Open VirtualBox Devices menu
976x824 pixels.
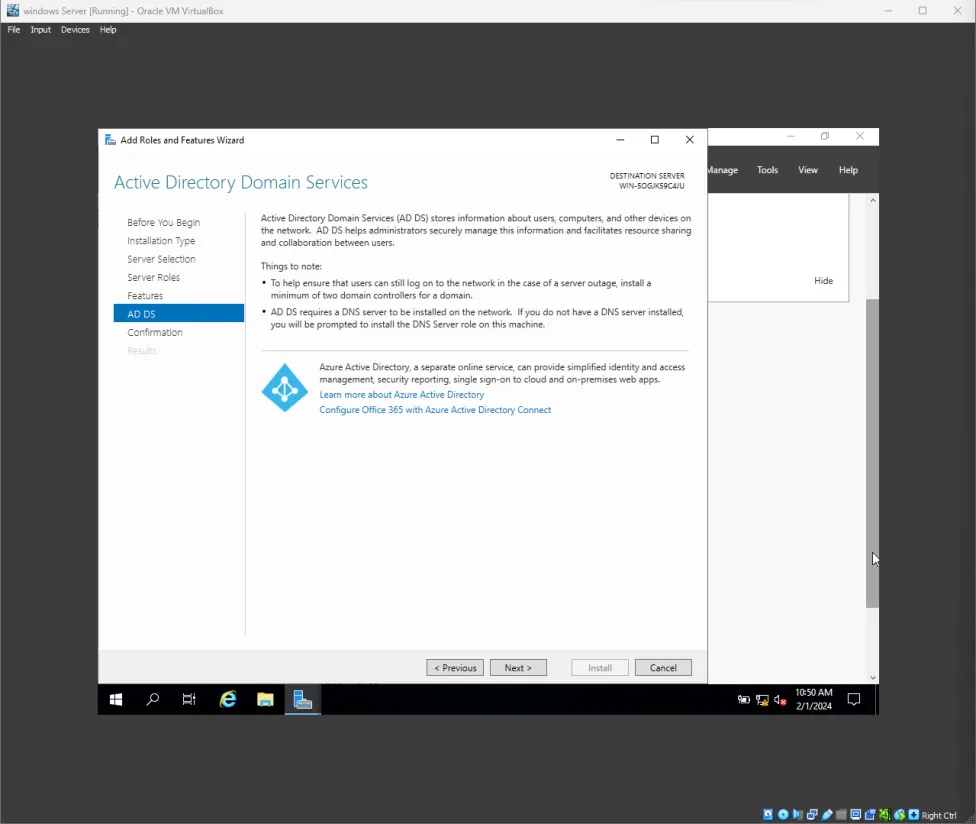(x=75, y=30)
